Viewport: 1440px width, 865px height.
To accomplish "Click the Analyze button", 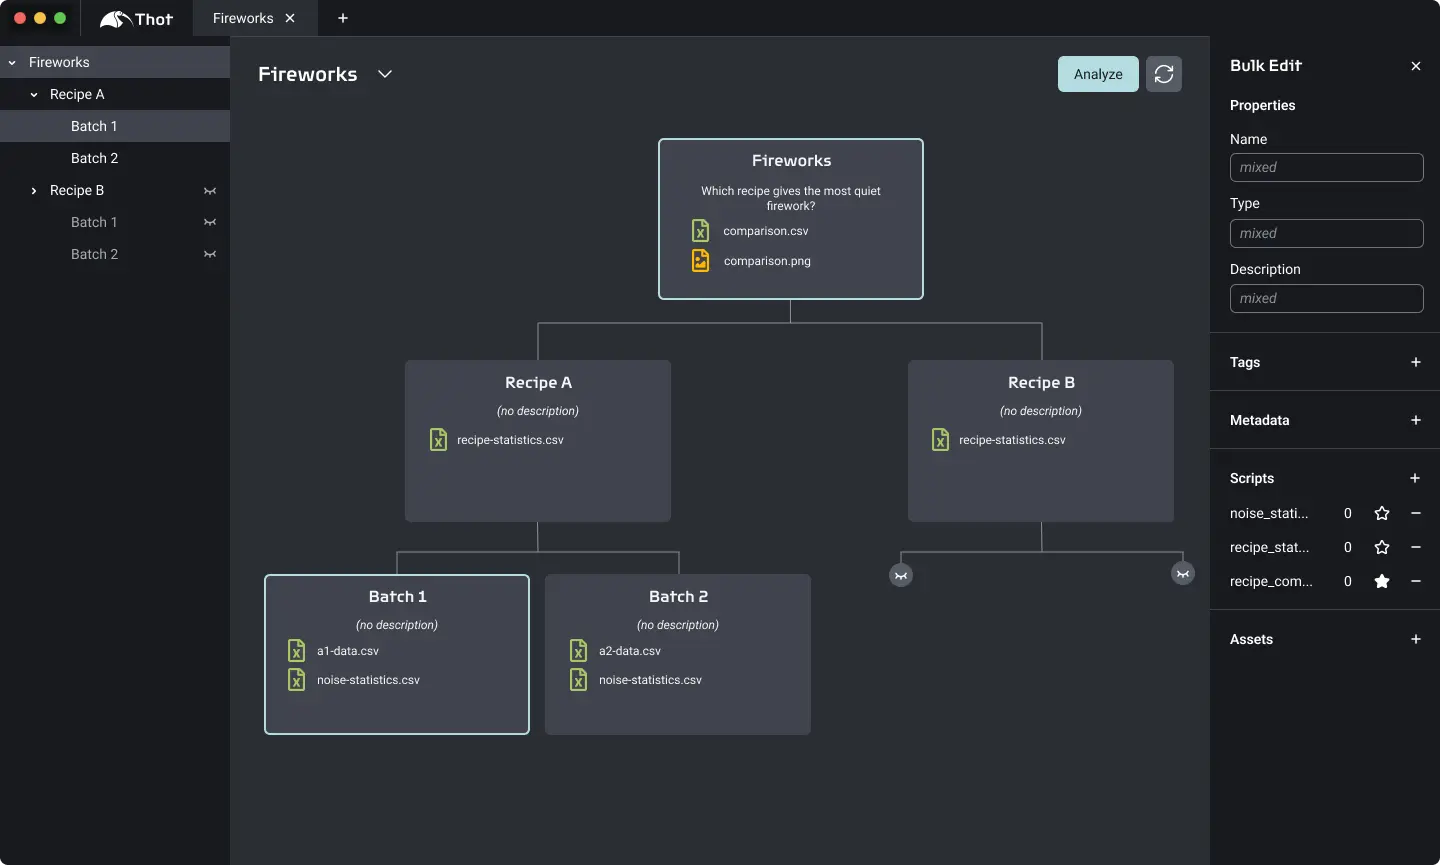I will click(x=1097, y=73).
